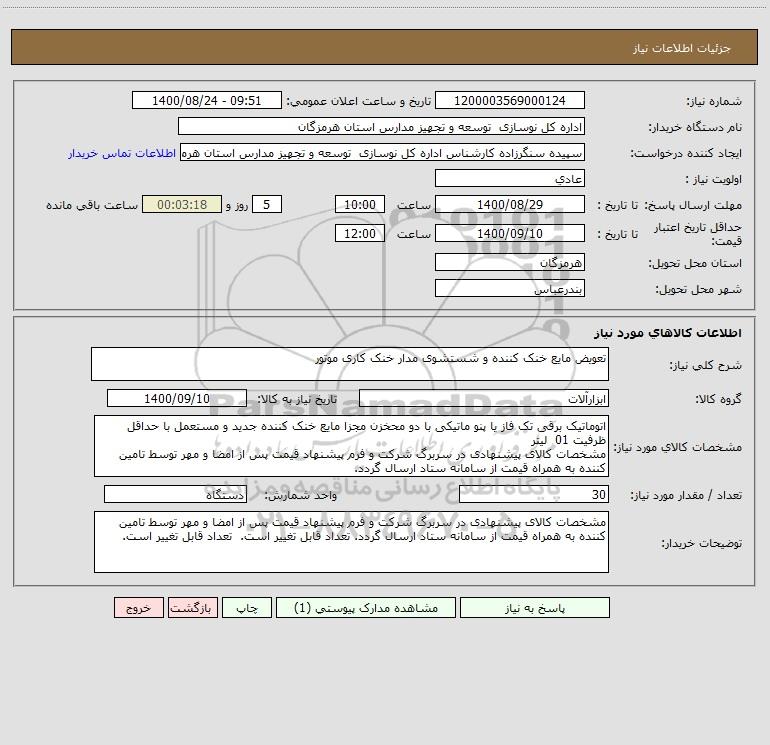Click price validity time 12:00

tap(359, 233)
